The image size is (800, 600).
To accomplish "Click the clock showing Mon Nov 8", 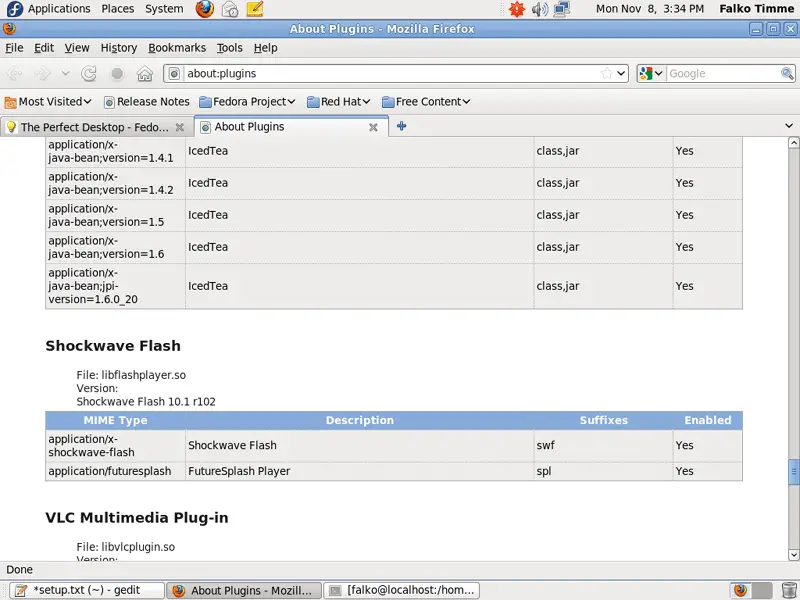I will [x=650, y=9].
